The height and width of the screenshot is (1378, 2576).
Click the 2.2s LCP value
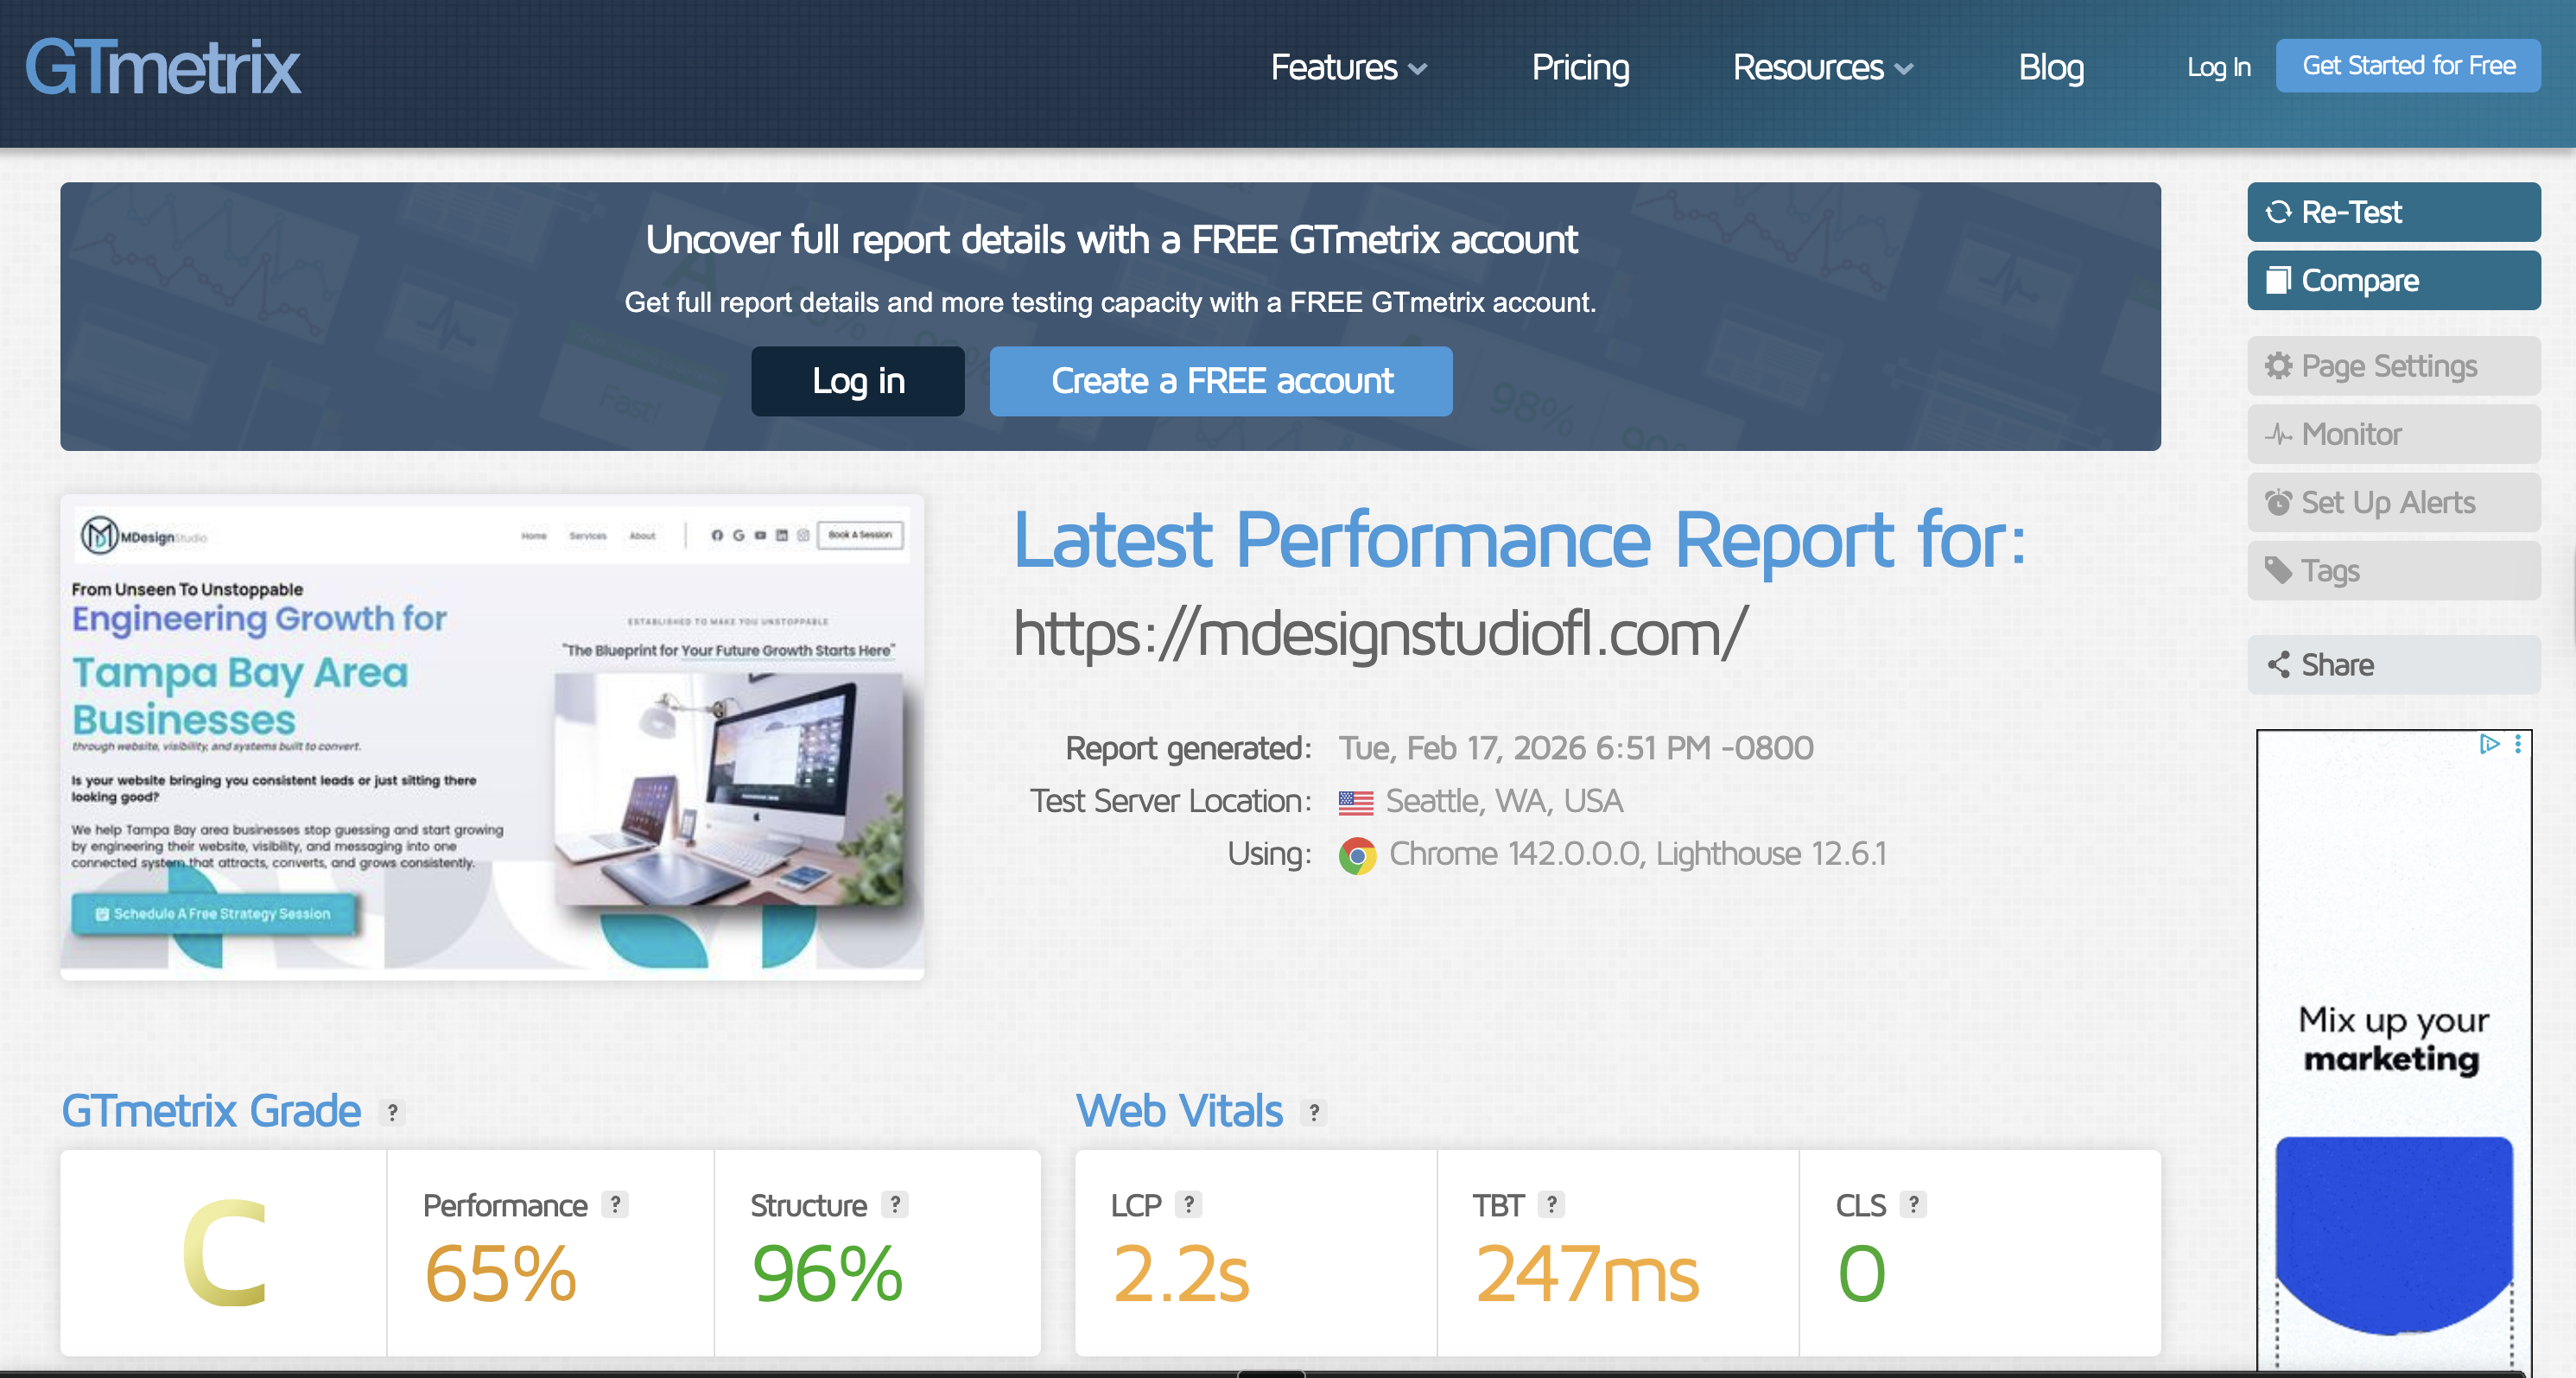pyautogui.click(x=1181, y=1274)
